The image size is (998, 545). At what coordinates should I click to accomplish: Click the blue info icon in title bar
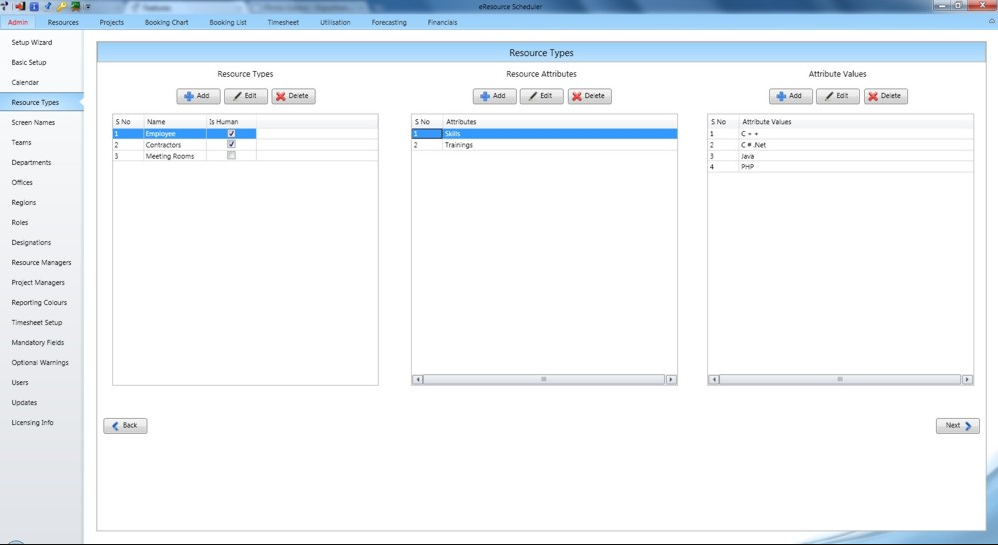point(34,6)
